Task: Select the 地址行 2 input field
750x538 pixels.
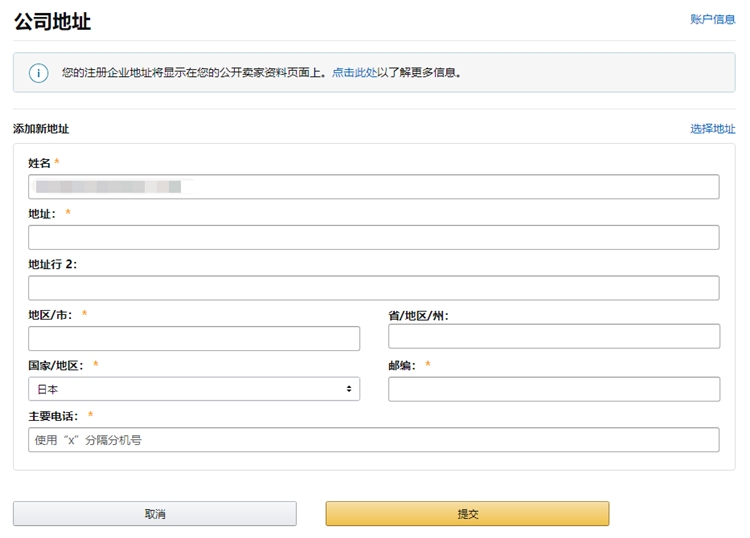Action: [x=374, y=288]
